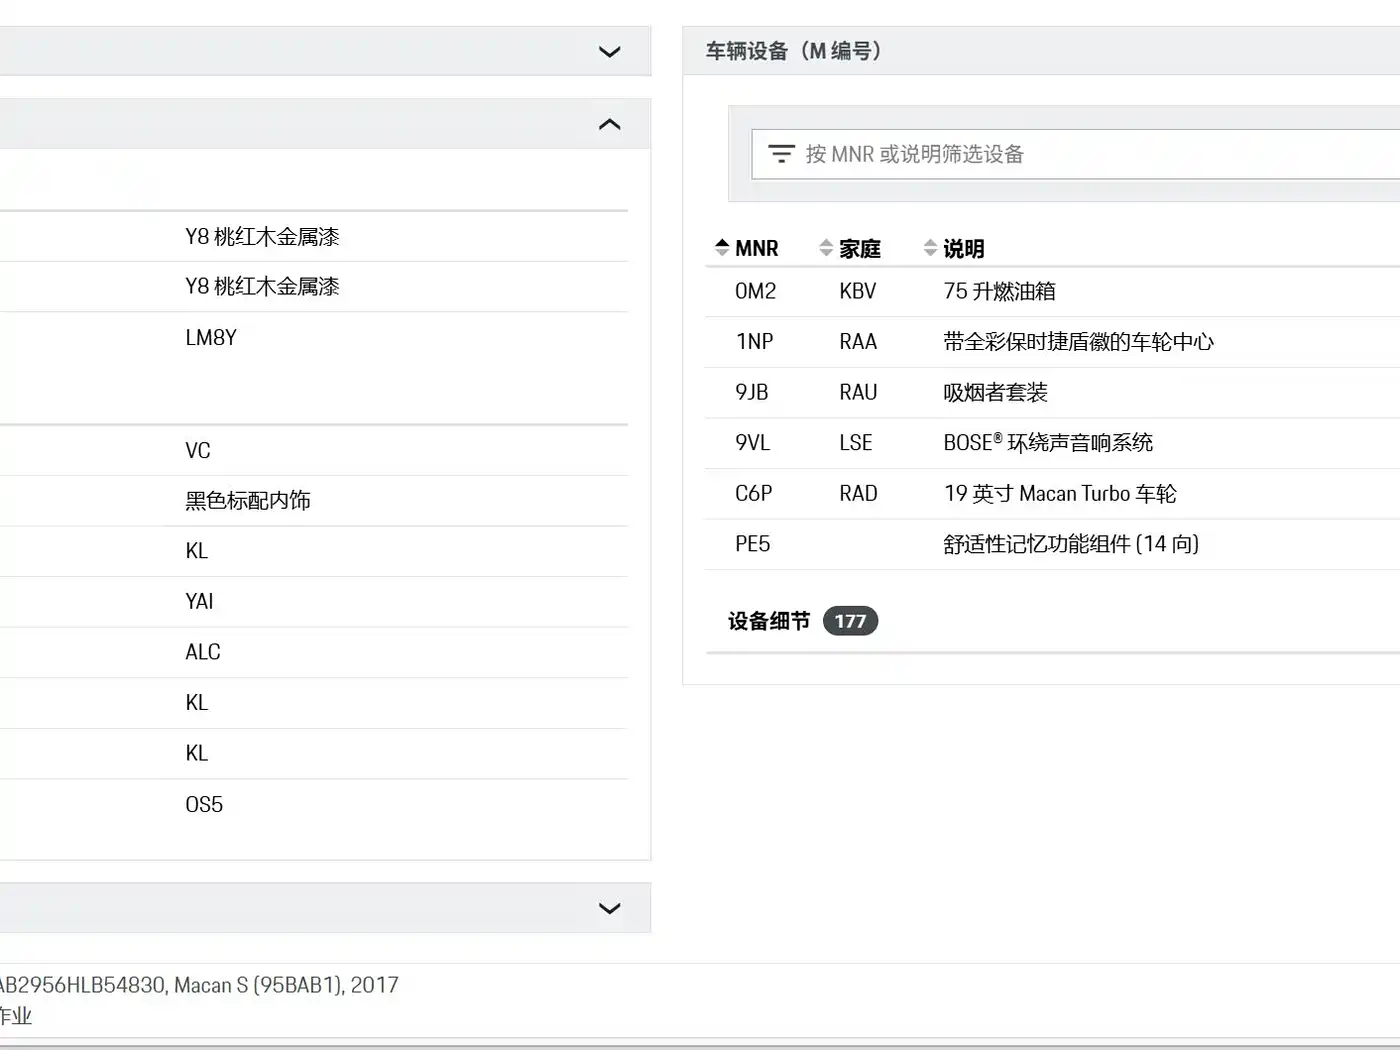Select the 9JB 吸烟者套装 row
This screenshot has height=1050, width=1400.
1052,392
